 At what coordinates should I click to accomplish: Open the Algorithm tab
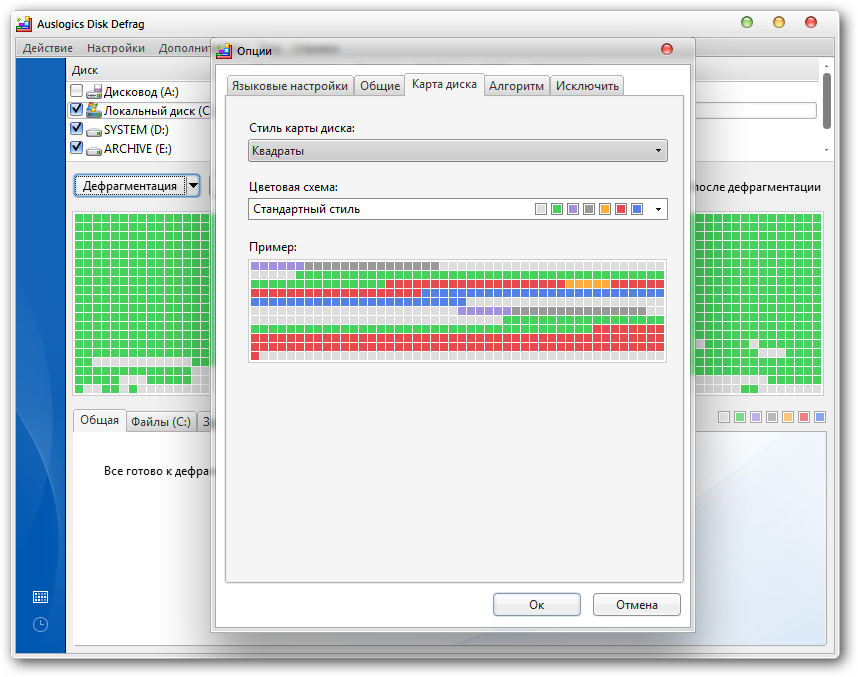[517, 86]
